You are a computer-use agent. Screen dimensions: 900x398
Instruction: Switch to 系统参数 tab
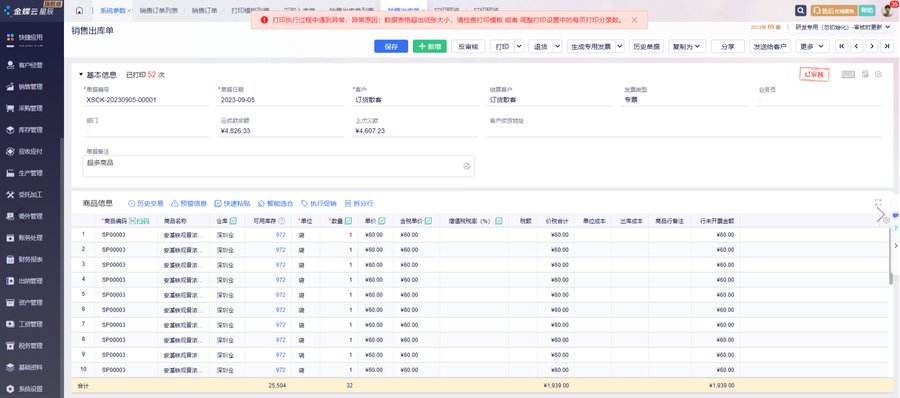point(112,11)
